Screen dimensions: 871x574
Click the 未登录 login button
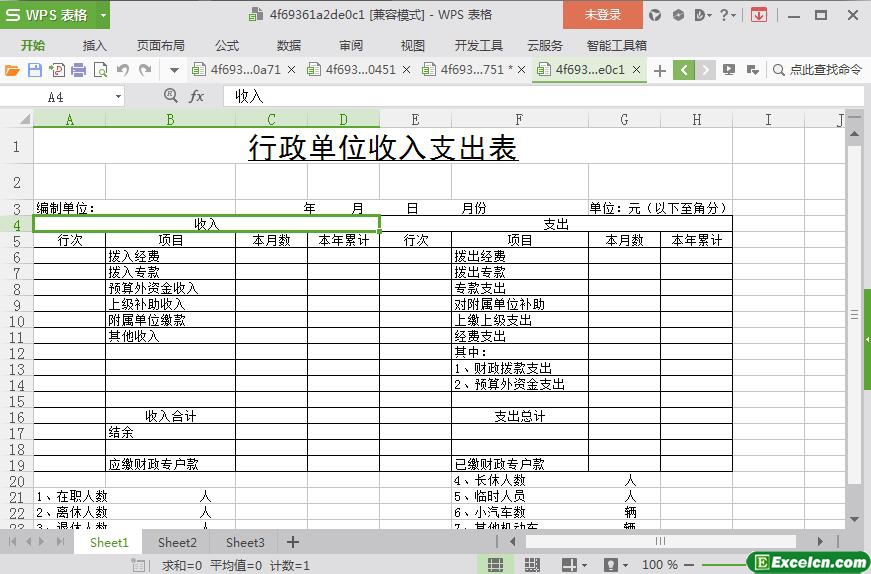pyautogui.click(x=603, y=15)
